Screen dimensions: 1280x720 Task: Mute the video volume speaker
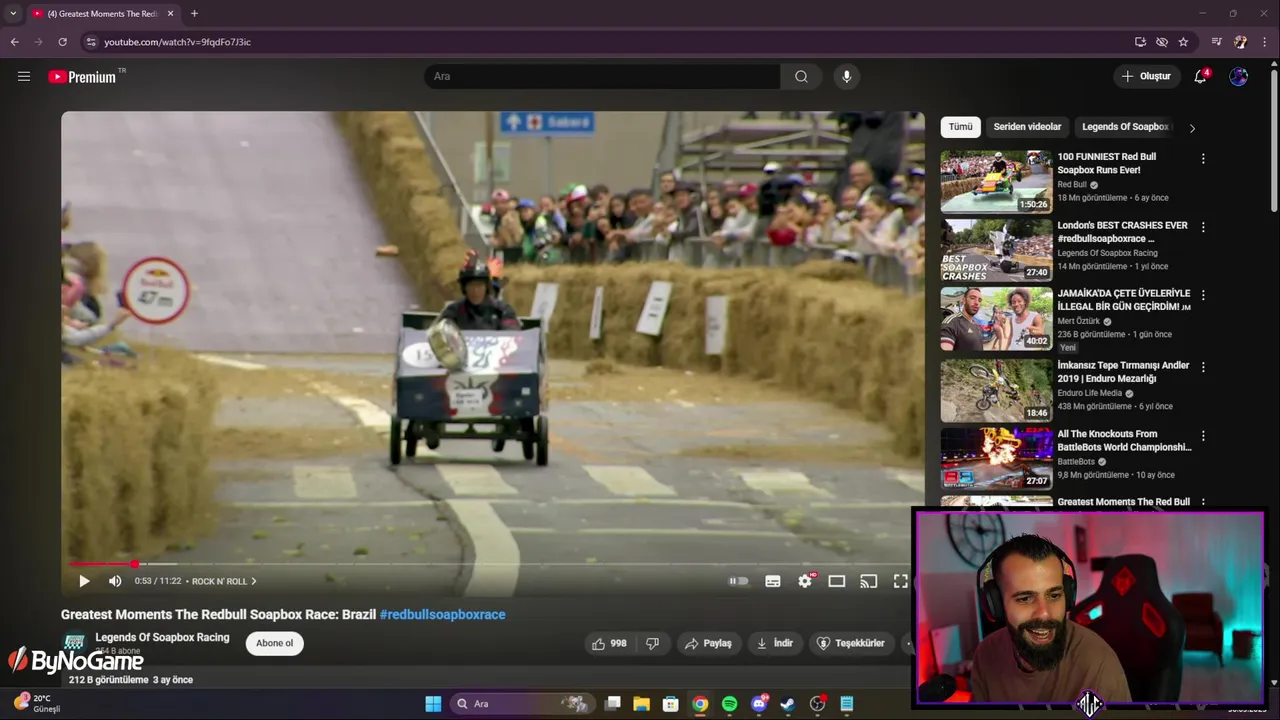115,581
